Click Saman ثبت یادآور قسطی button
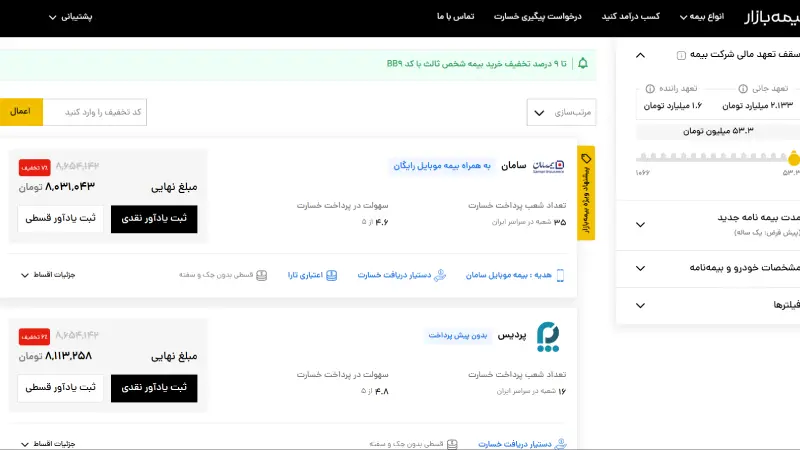800x450 pixels. (61, 219)
